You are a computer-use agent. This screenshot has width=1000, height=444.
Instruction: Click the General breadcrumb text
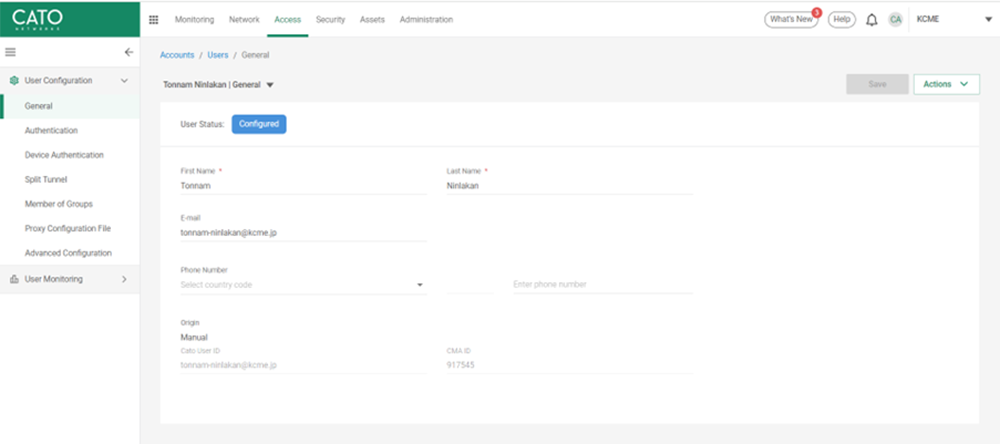[255, 56]
